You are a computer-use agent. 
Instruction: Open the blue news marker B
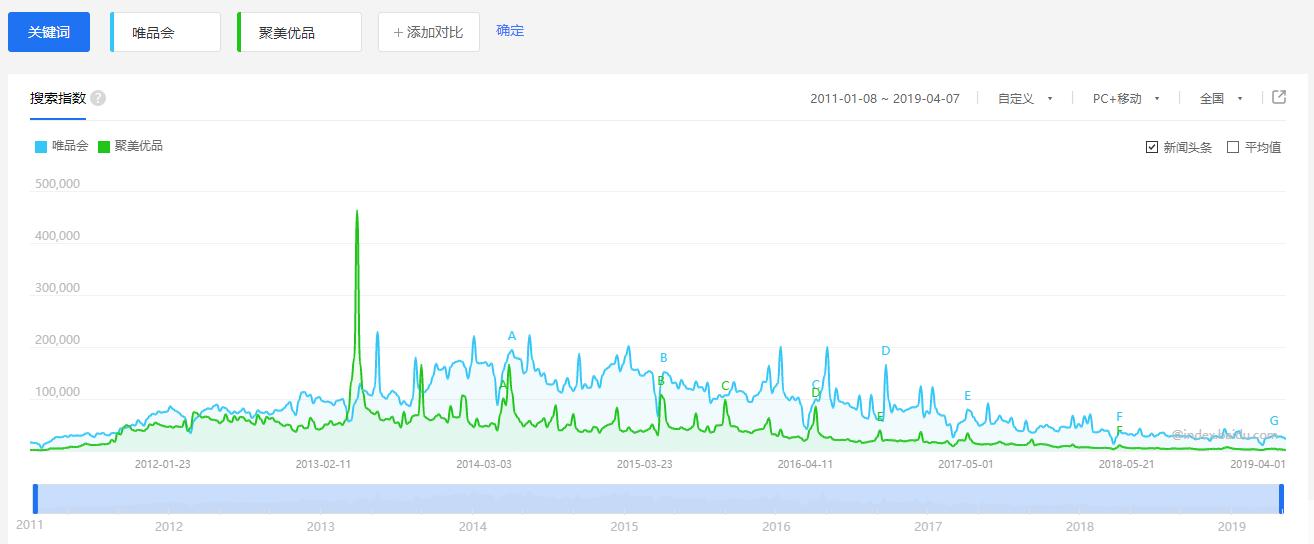(663, 358)
